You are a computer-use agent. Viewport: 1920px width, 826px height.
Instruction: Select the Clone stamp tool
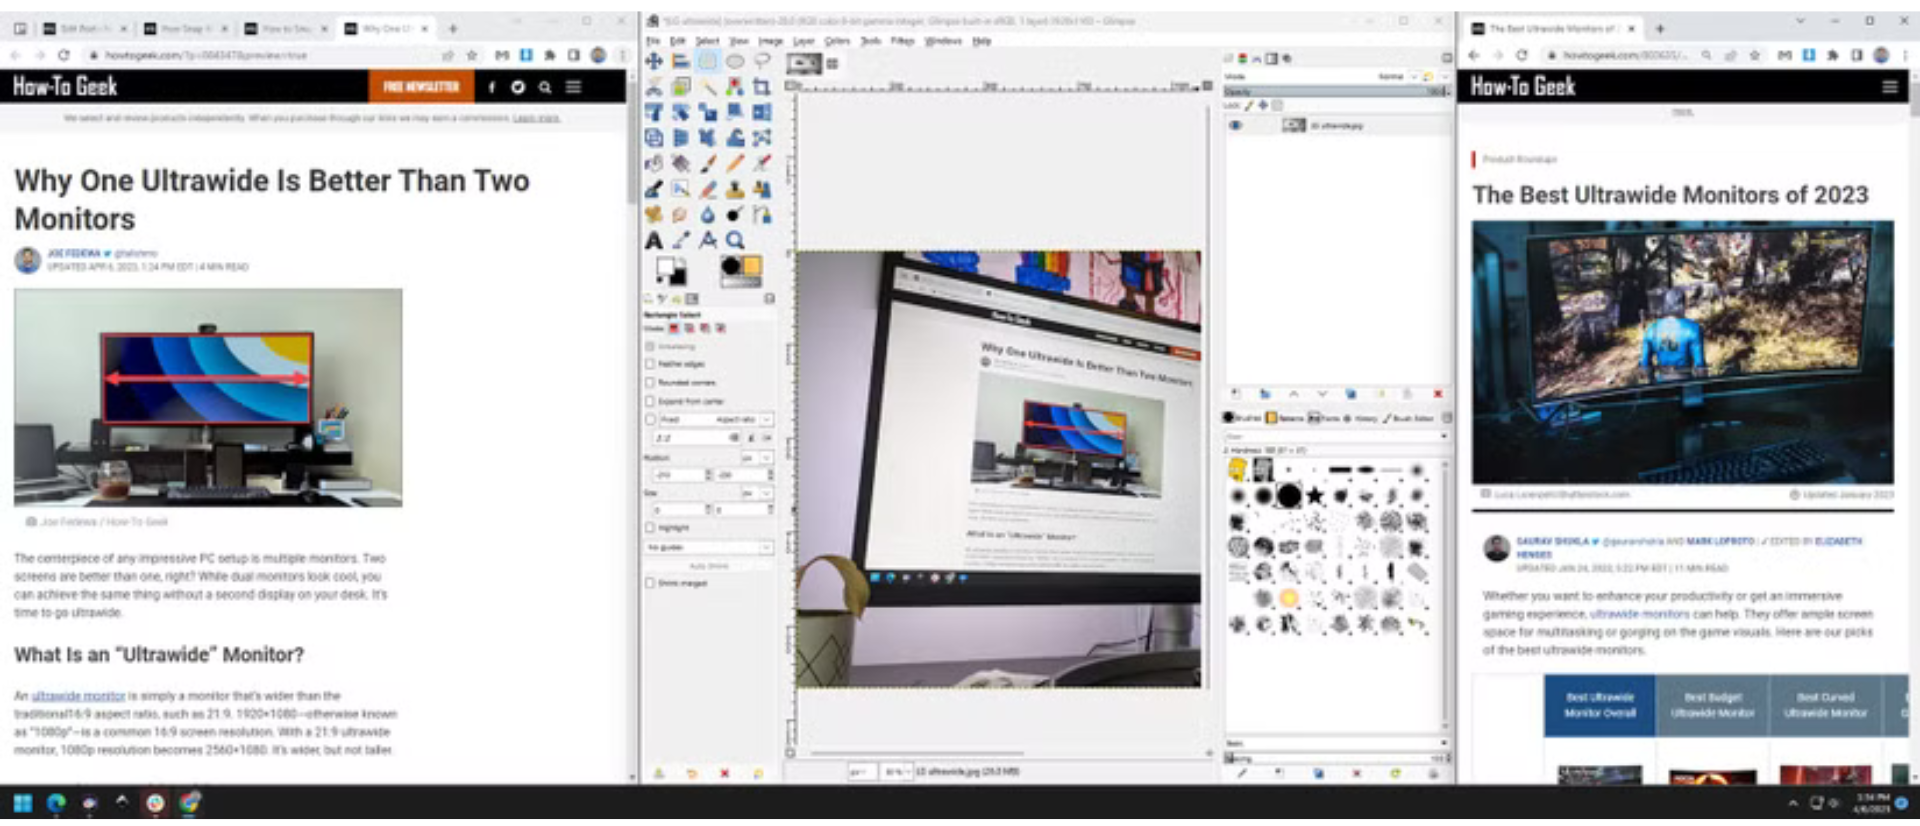pyautogui.click(x=734, y=189)
